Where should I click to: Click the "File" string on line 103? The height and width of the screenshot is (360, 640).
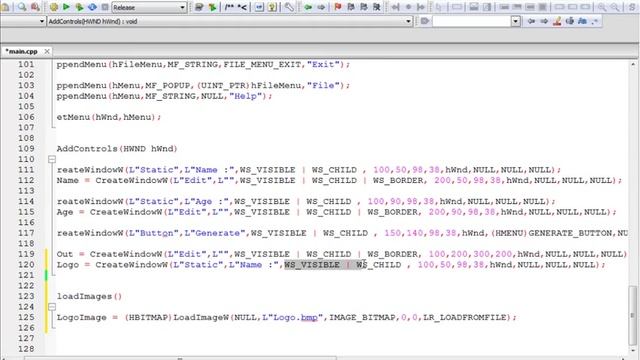pos(323,86)
